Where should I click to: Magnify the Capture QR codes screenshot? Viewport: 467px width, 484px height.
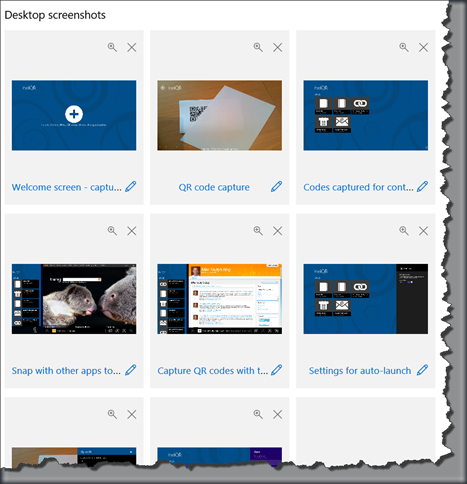click(x=258, y=231)
